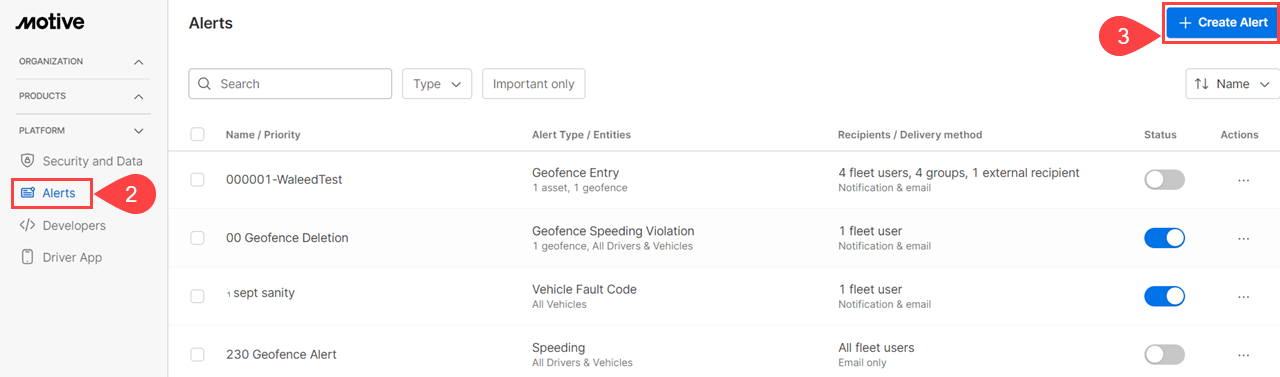Click the Create Alert button
Viewport: 1280px width, 377px height.
(1222, 22)
